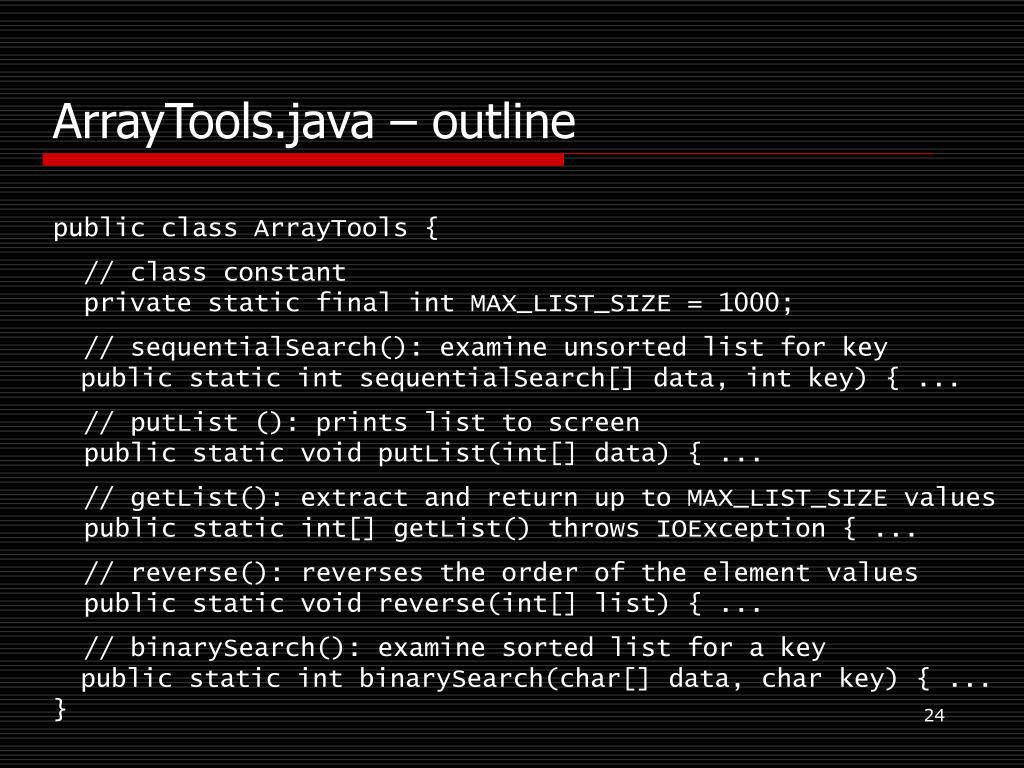Screen dimensions: 1024x768
Task: Click the 'public static int sequentialSearch[]' line
Action: pos(520,378)
